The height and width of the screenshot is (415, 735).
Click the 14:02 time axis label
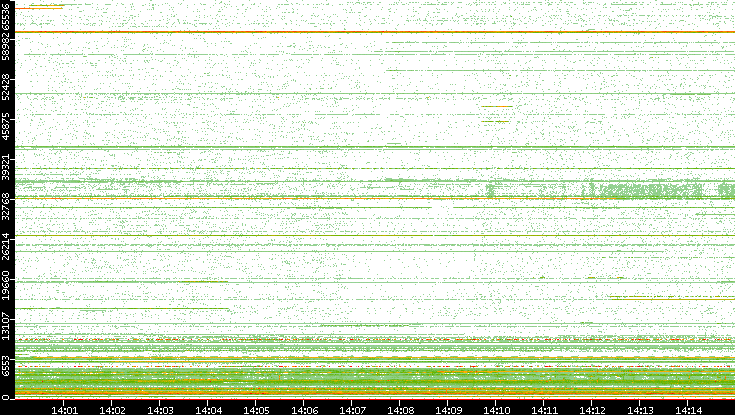[112, 410]
